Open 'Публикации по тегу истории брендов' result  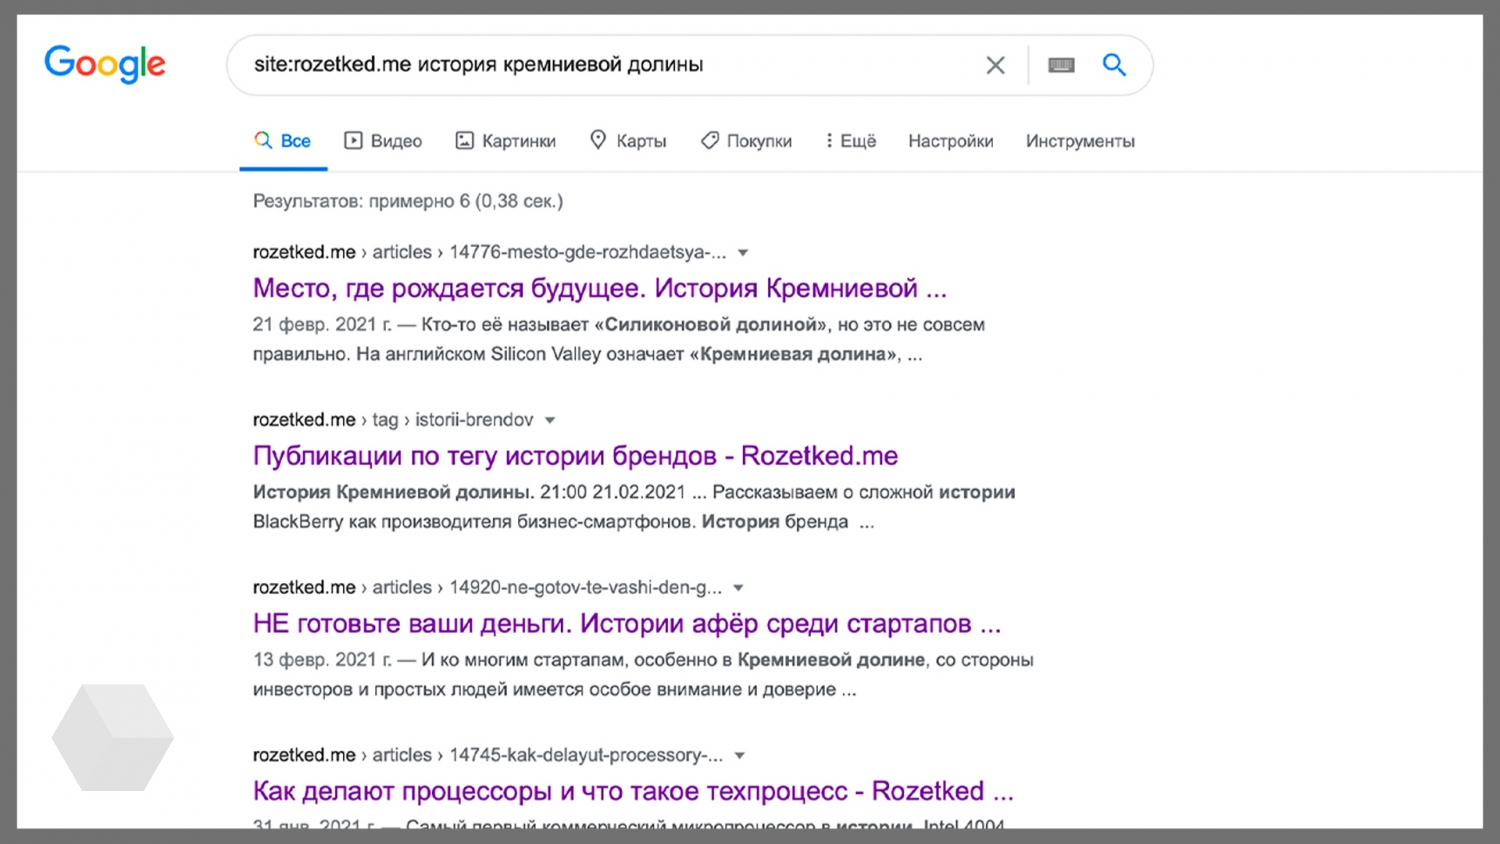[x=575, y=456]
